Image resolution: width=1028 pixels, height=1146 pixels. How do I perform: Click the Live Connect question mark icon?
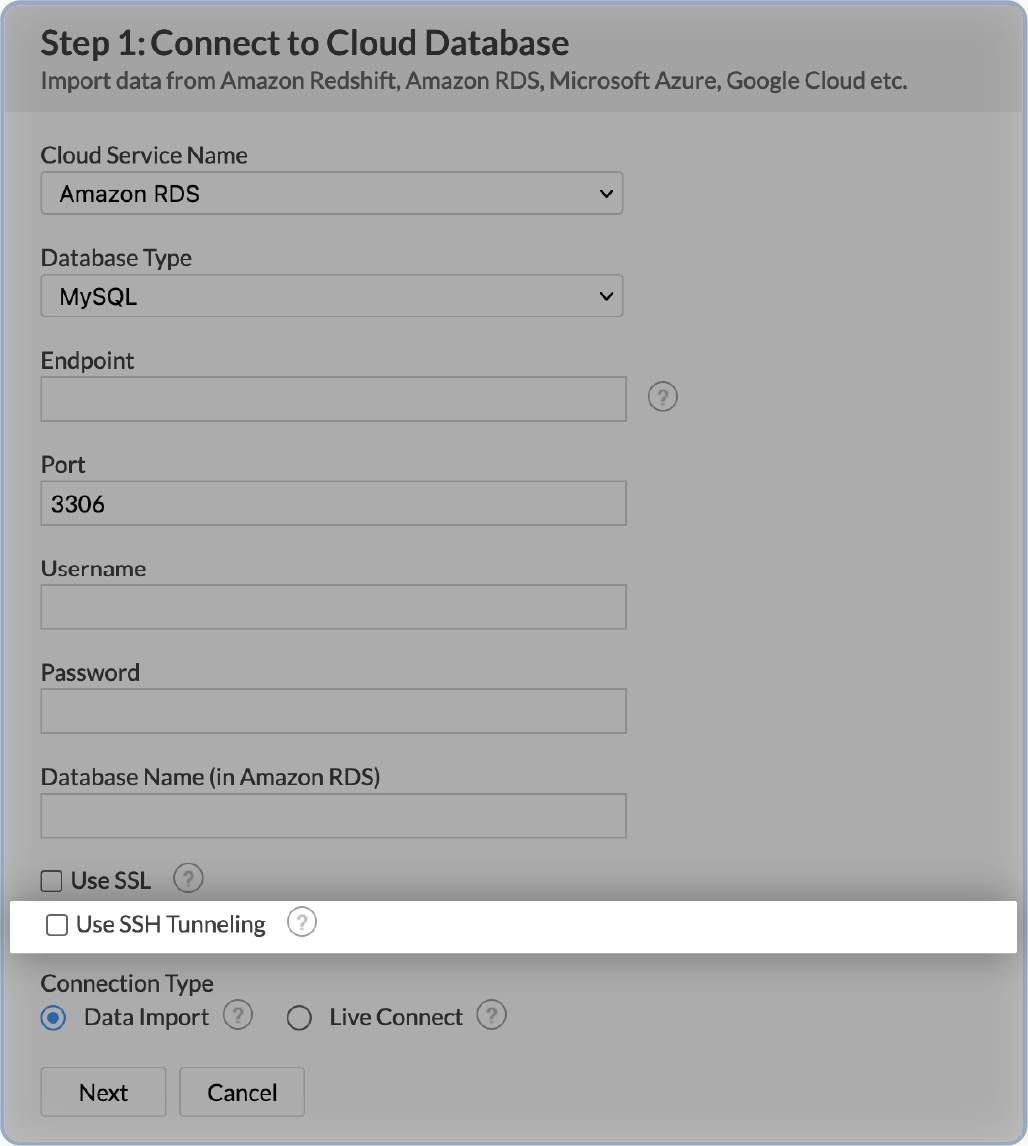tap(491, 1016)
